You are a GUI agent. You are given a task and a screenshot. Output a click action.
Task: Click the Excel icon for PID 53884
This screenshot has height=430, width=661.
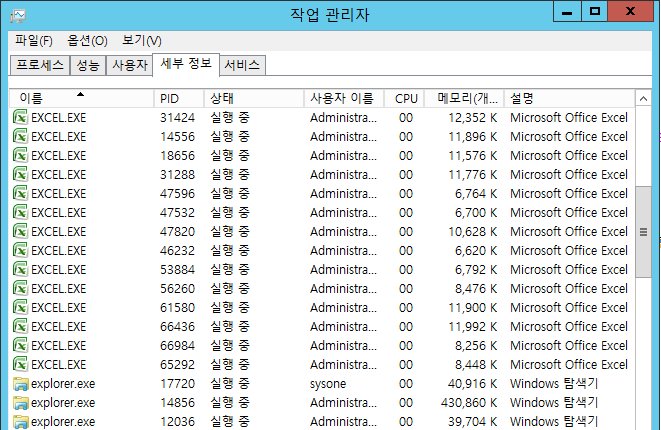pos(20,269)
